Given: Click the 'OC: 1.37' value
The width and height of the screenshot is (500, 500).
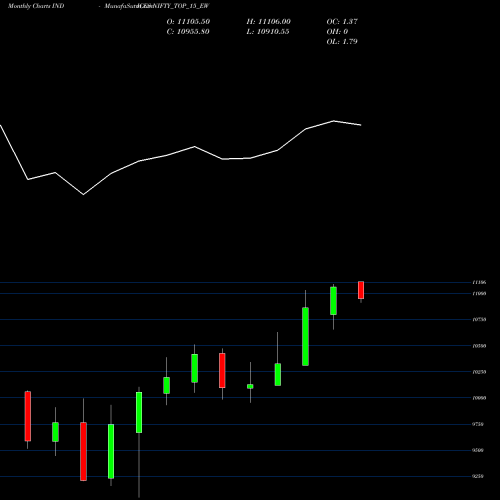Looking at the screenshot, I should (x=342, y=22).
